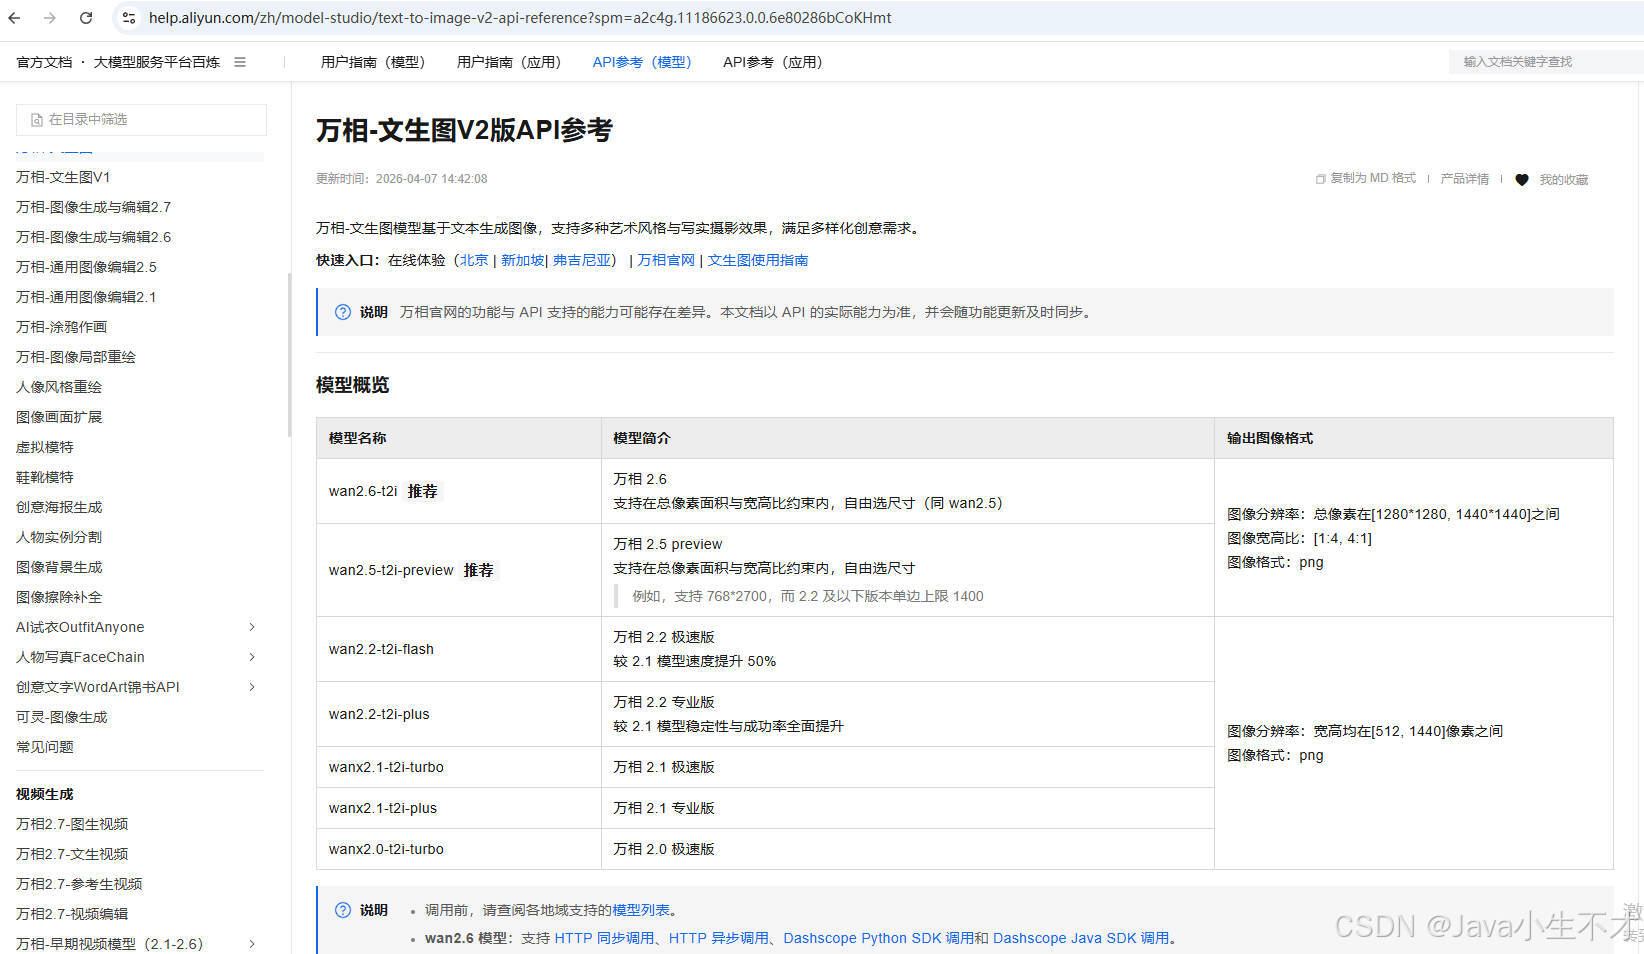Image resolution: width=1644 pixels, height=954 pixels.
Task: Open 图像擦除补全 in sidebar
Action: point(59,597)
